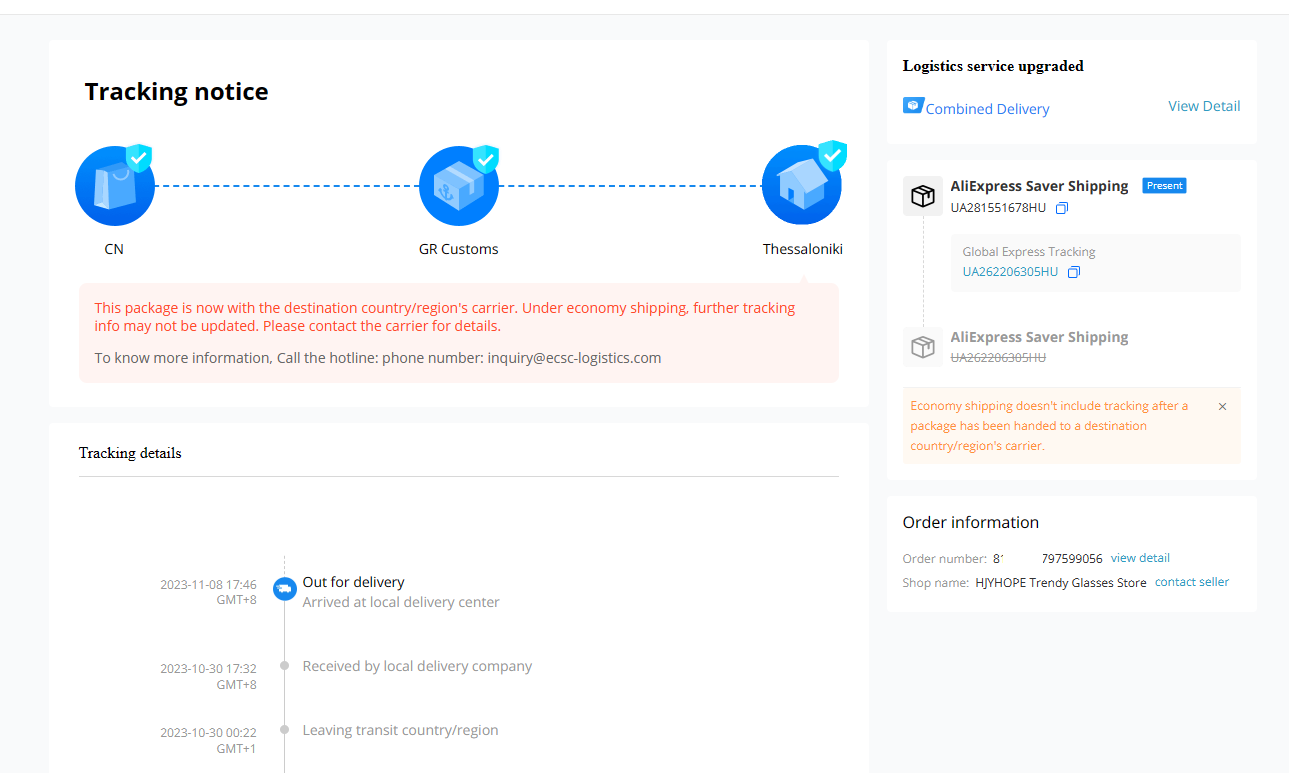1289x773 pixels.
Task: Click the Tracking details heading
Action: click(x=130, y=453)
